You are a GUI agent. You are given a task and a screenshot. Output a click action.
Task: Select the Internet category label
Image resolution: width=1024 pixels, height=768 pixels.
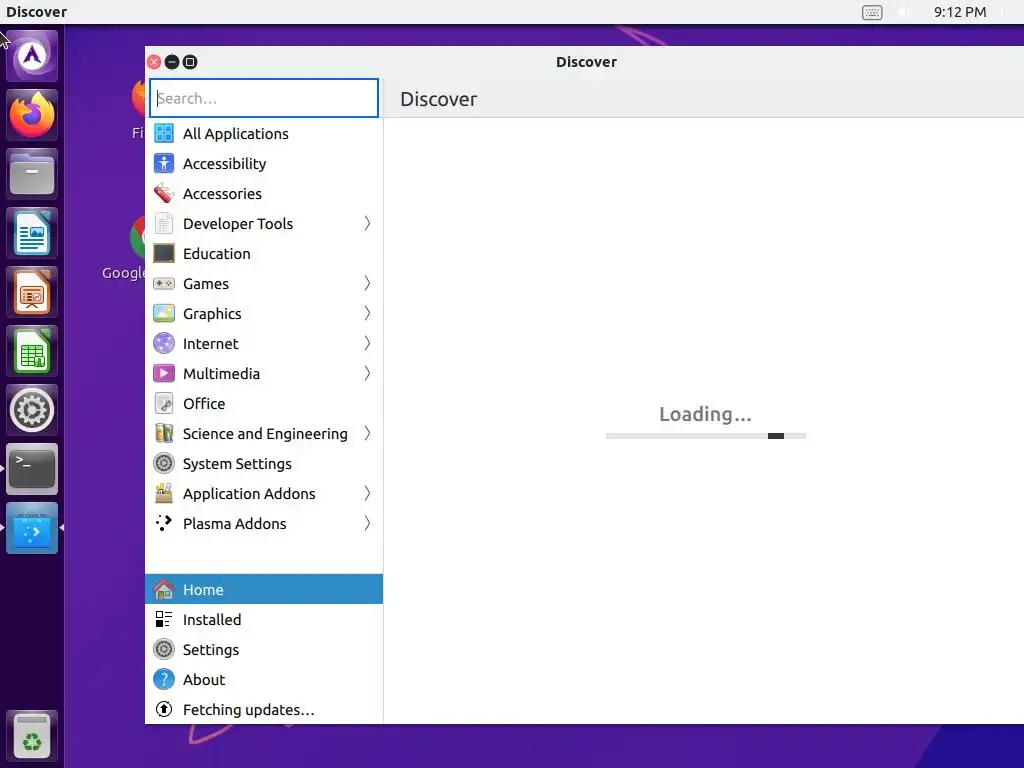(x=210, y=344)
